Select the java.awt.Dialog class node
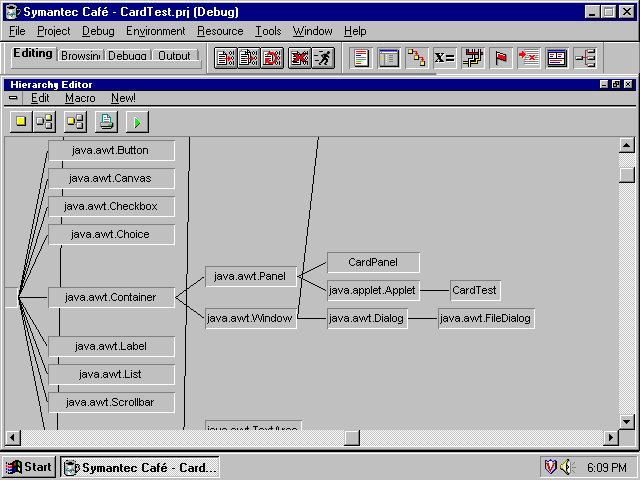Viewport: 640px width, 480px height. tap(367, 318)
